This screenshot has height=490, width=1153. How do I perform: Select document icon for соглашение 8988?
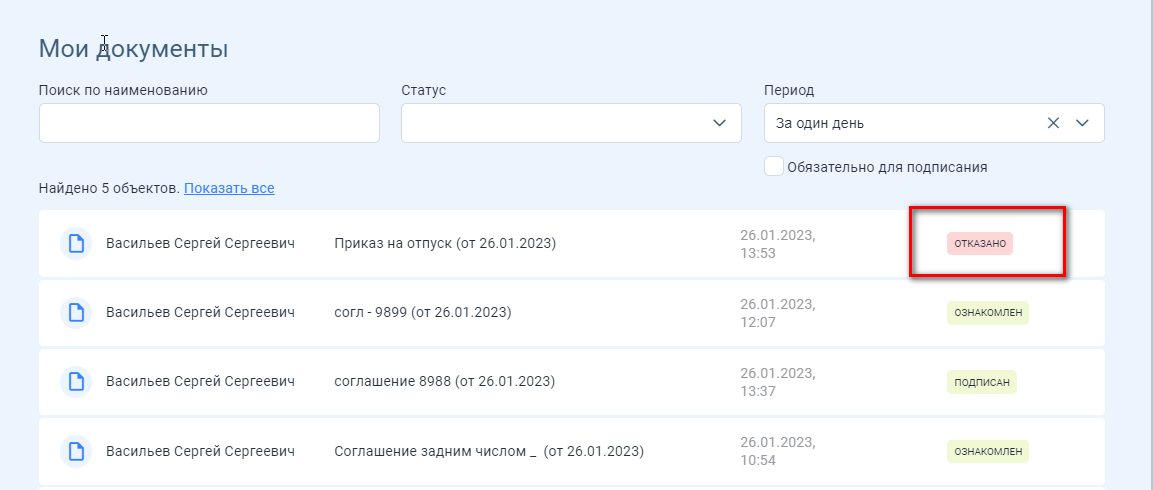pos(76,382)
